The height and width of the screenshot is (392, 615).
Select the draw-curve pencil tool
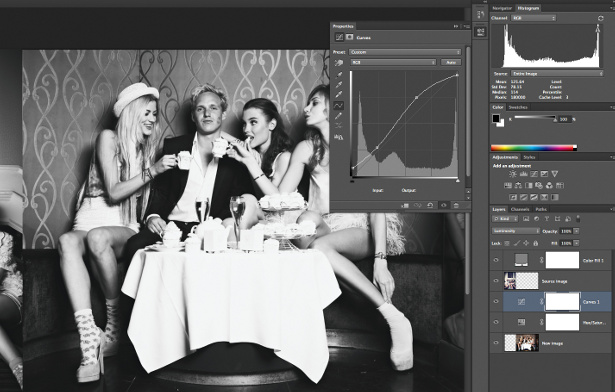pos(338,116)
